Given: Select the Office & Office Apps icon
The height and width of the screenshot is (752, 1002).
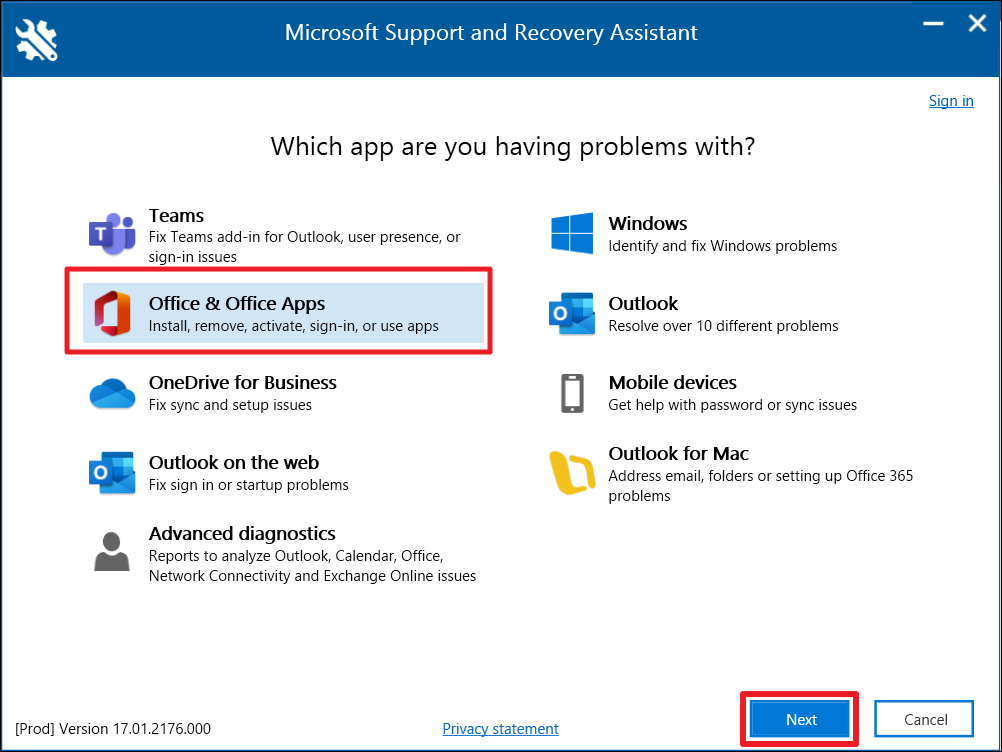Looking at the screenshot, I should 112,313.
